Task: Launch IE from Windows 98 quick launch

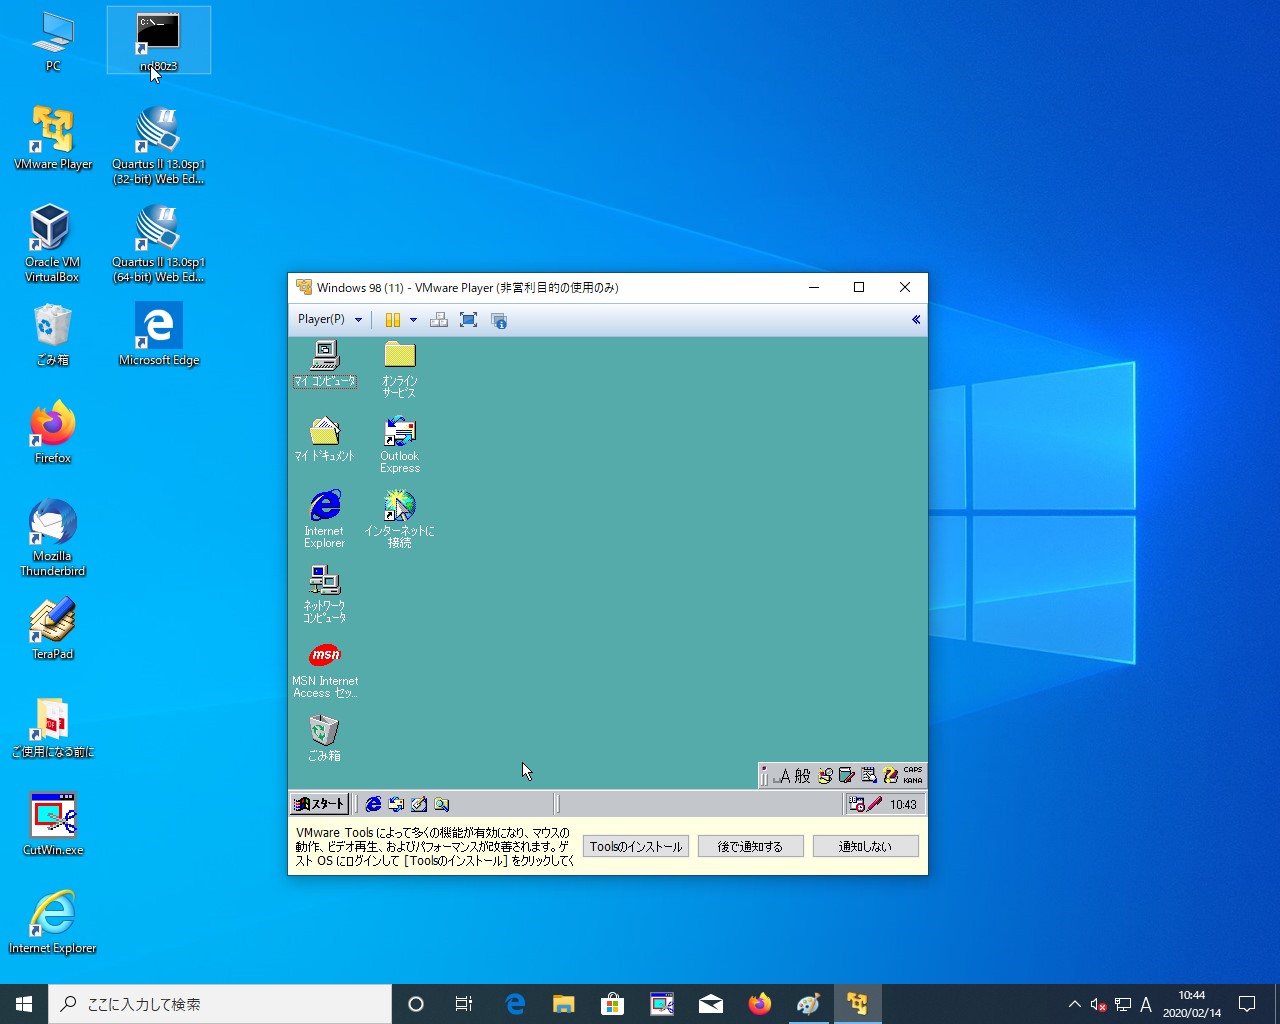Action: click(373, 804)
